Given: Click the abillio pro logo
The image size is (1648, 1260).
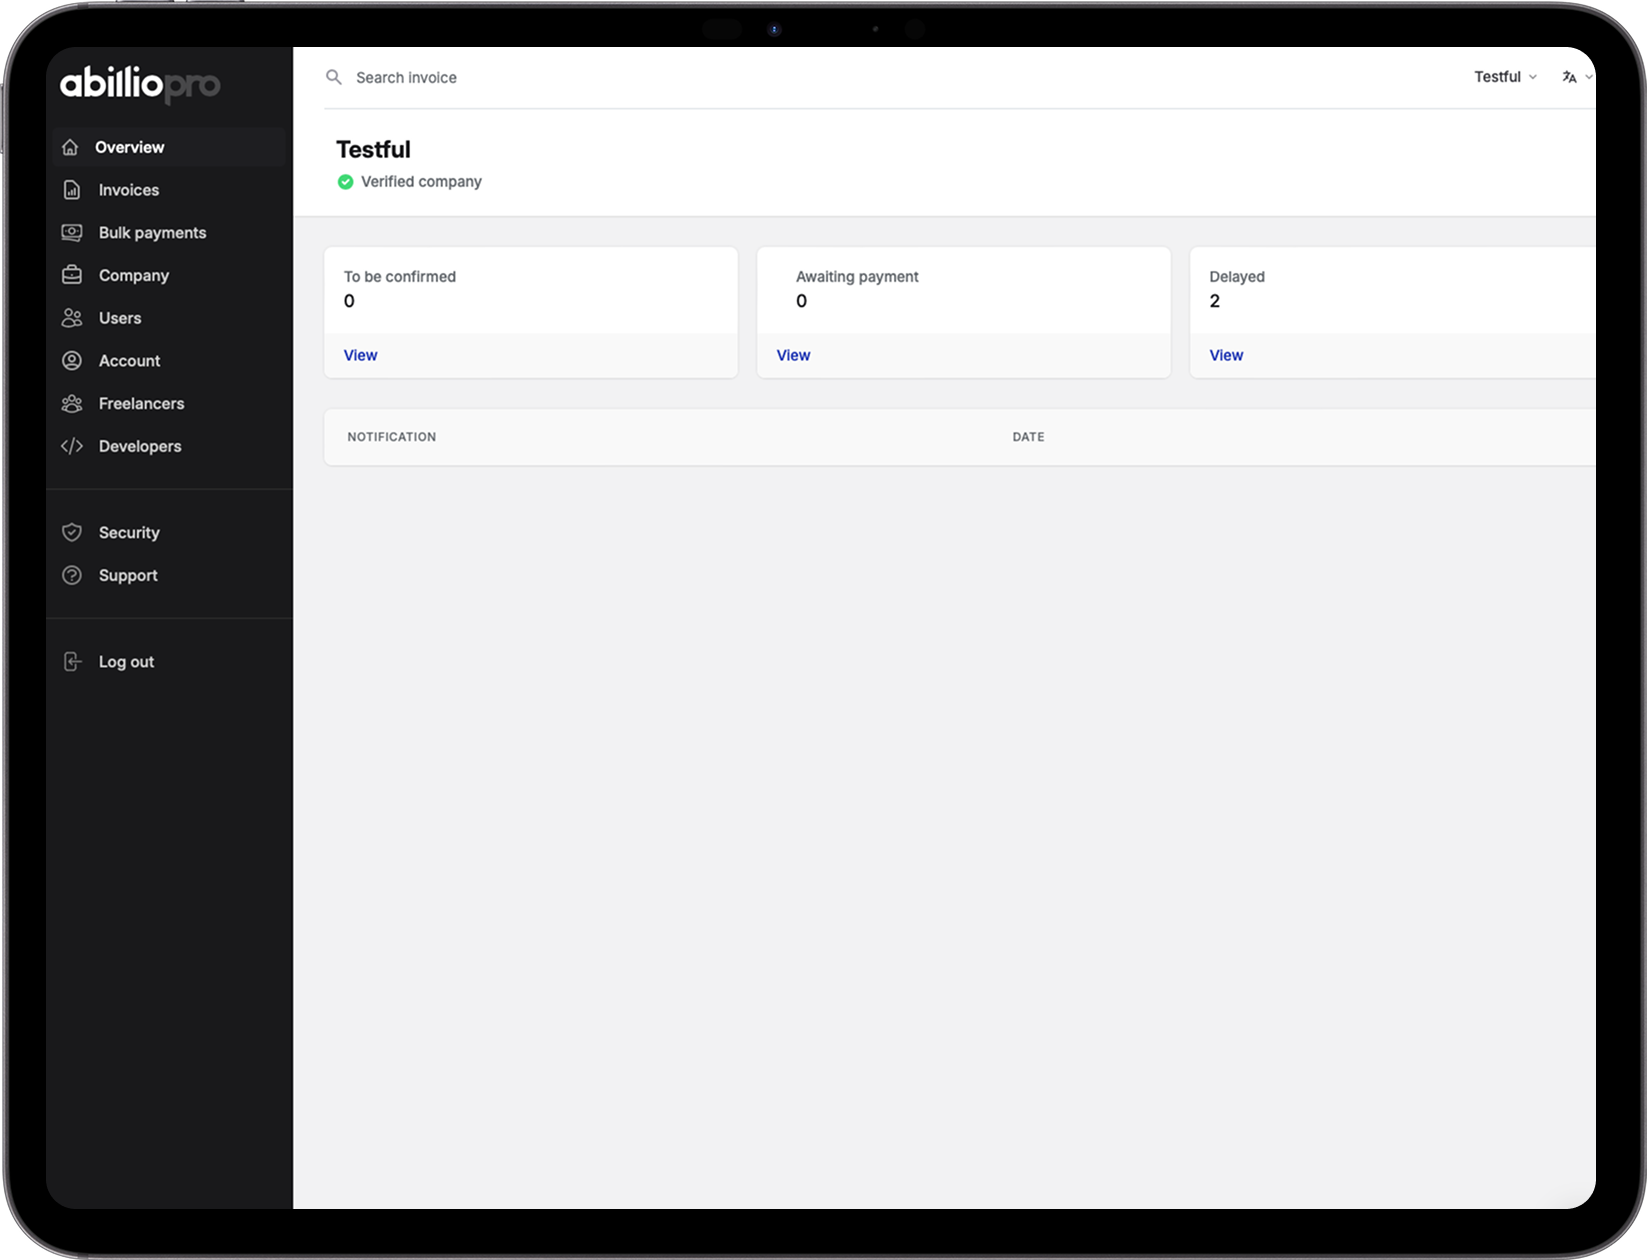Looking at the screenshot, I should (x=140, y=85).
